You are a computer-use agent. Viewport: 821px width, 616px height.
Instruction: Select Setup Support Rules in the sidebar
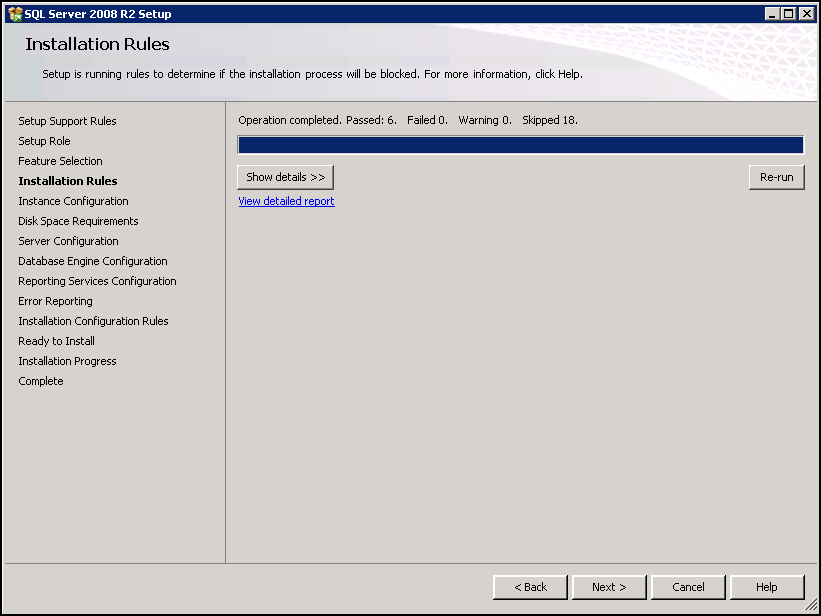[x=67, y=120]
